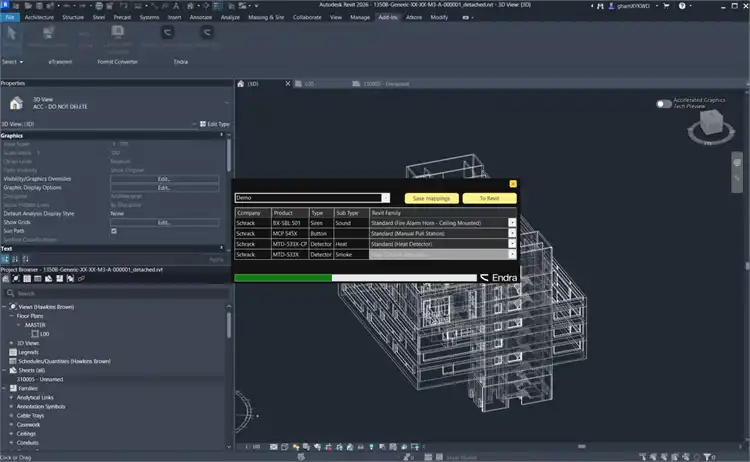Click the Temporary Hide/Isolate glasses icon
Screen dimensions: 750x462
361,447
